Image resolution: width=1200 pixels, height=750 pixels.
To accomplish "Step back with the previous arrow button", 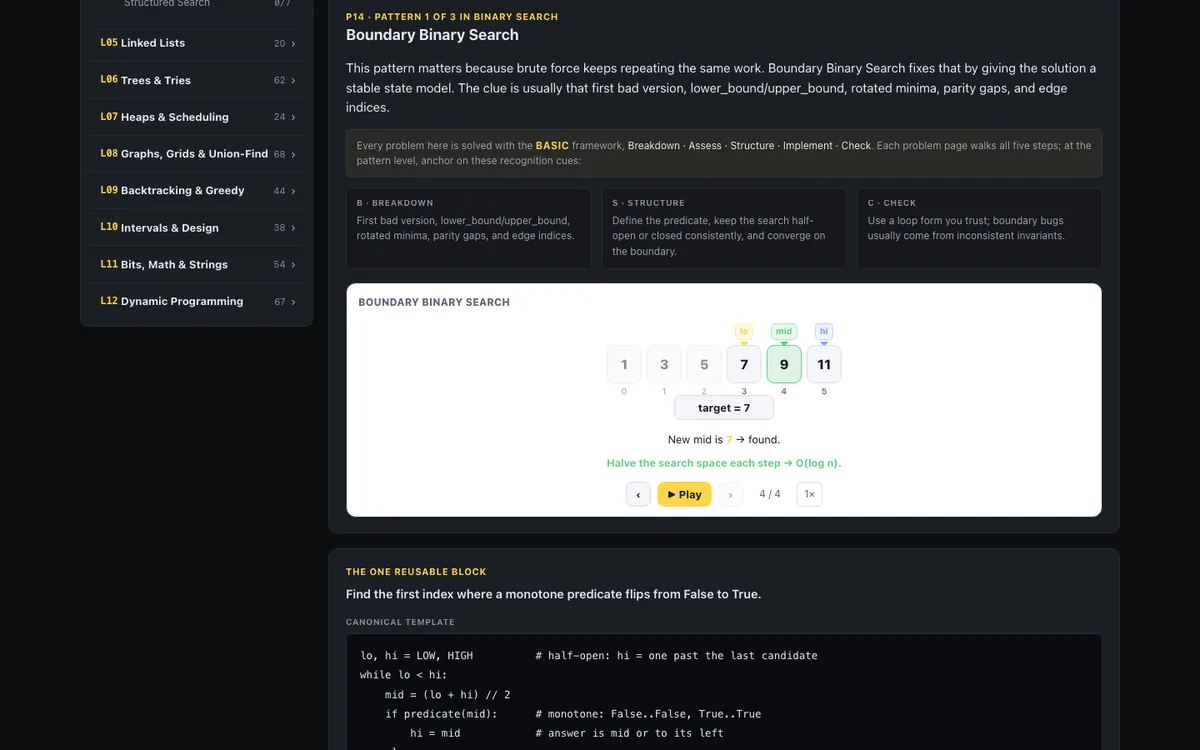I will [x=638, y=494].
